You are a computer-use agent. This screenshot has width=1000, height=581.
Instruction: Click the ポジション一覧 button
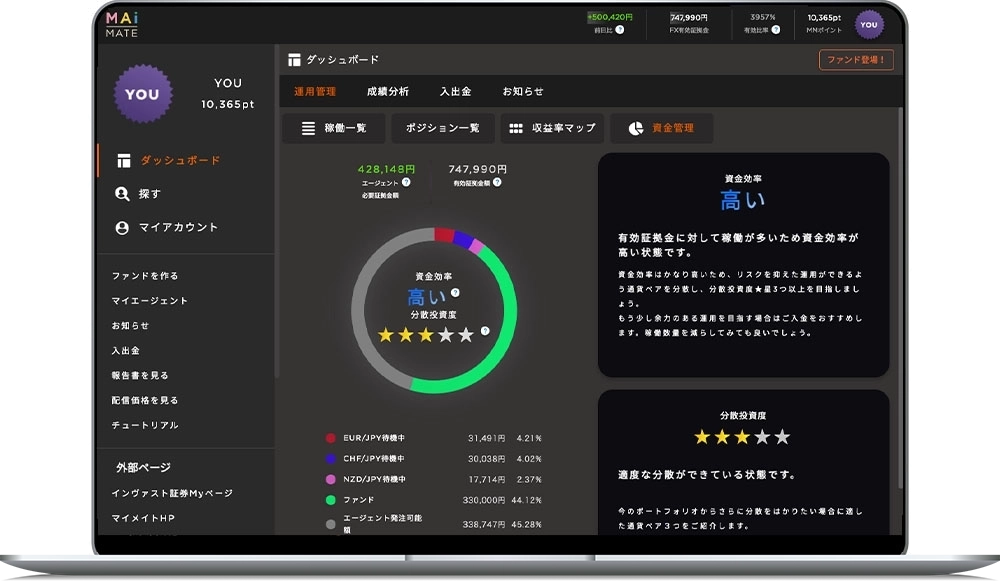[442, 128]
